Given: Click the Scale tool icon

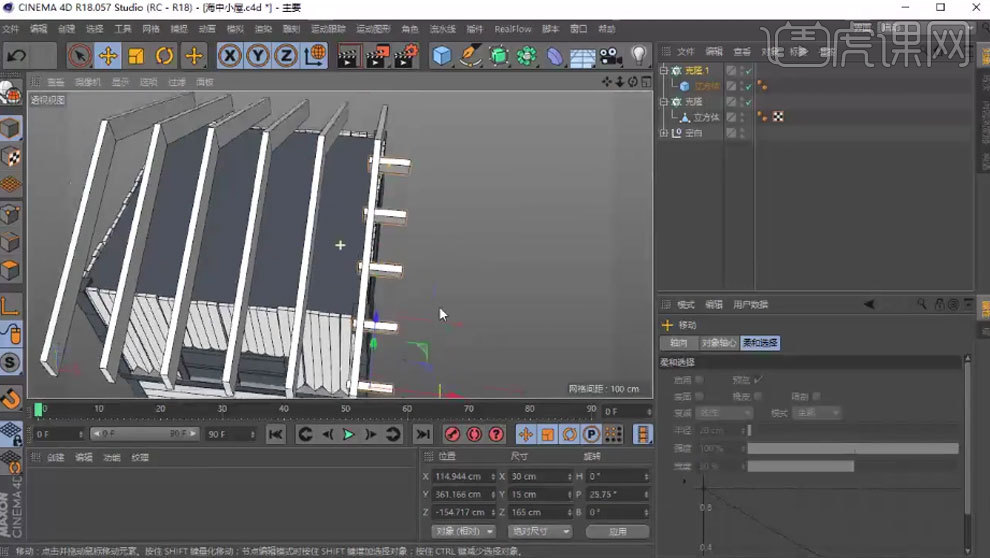Looking at the screenshot, I should tap(137, 56).
